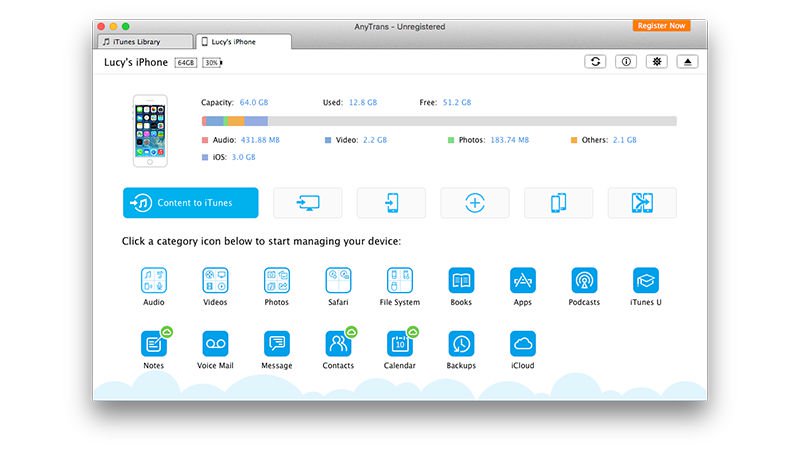The image size is (800, 450).
Task: Click the blue Video legend swatch
Action: point(328,140)
